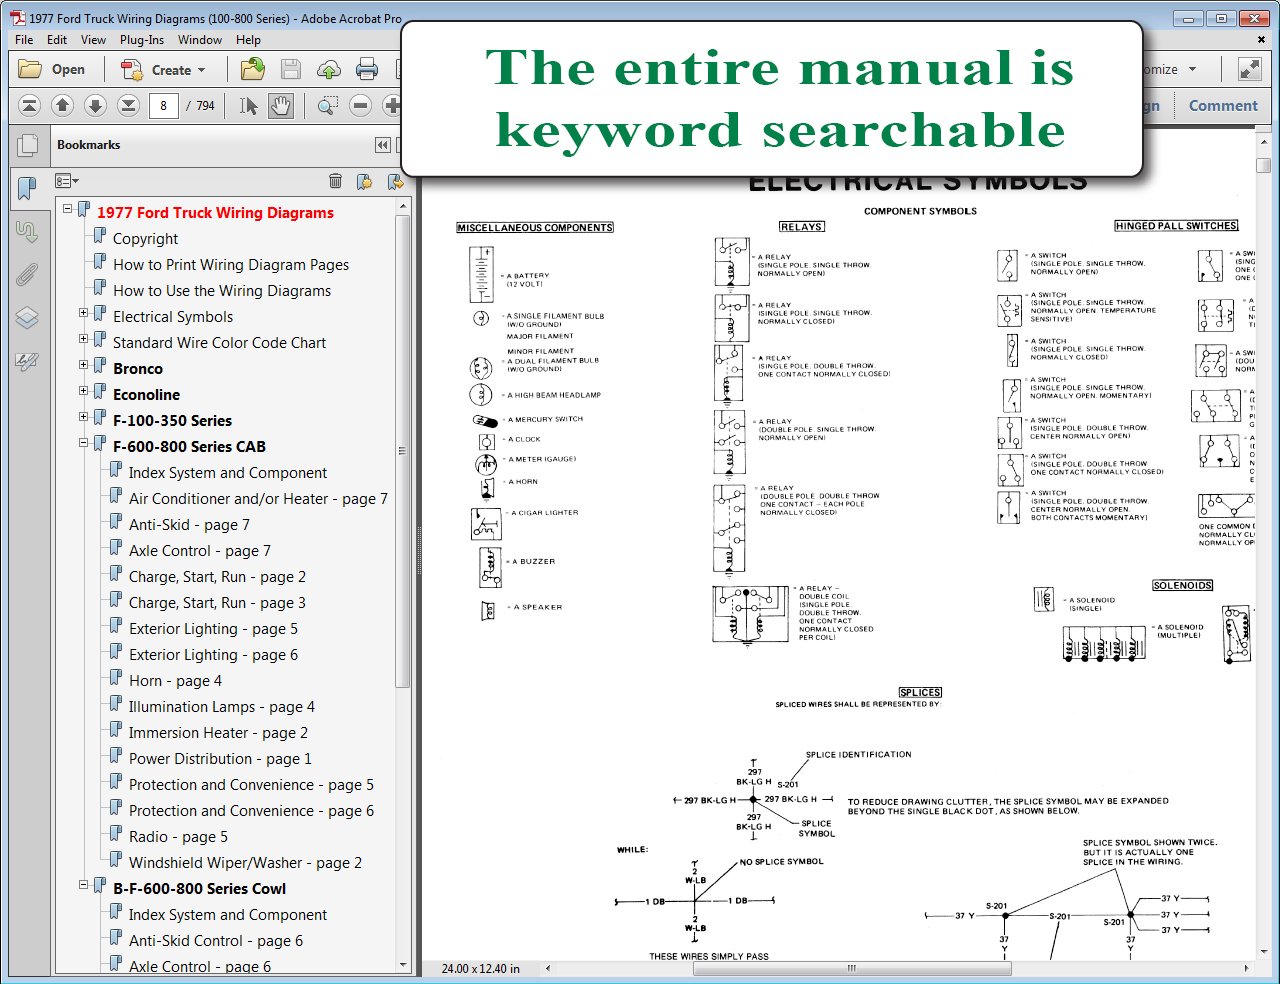Toggle the Page Thumbnails pane
1280x984 pixels.
click(x=27, y=146)
